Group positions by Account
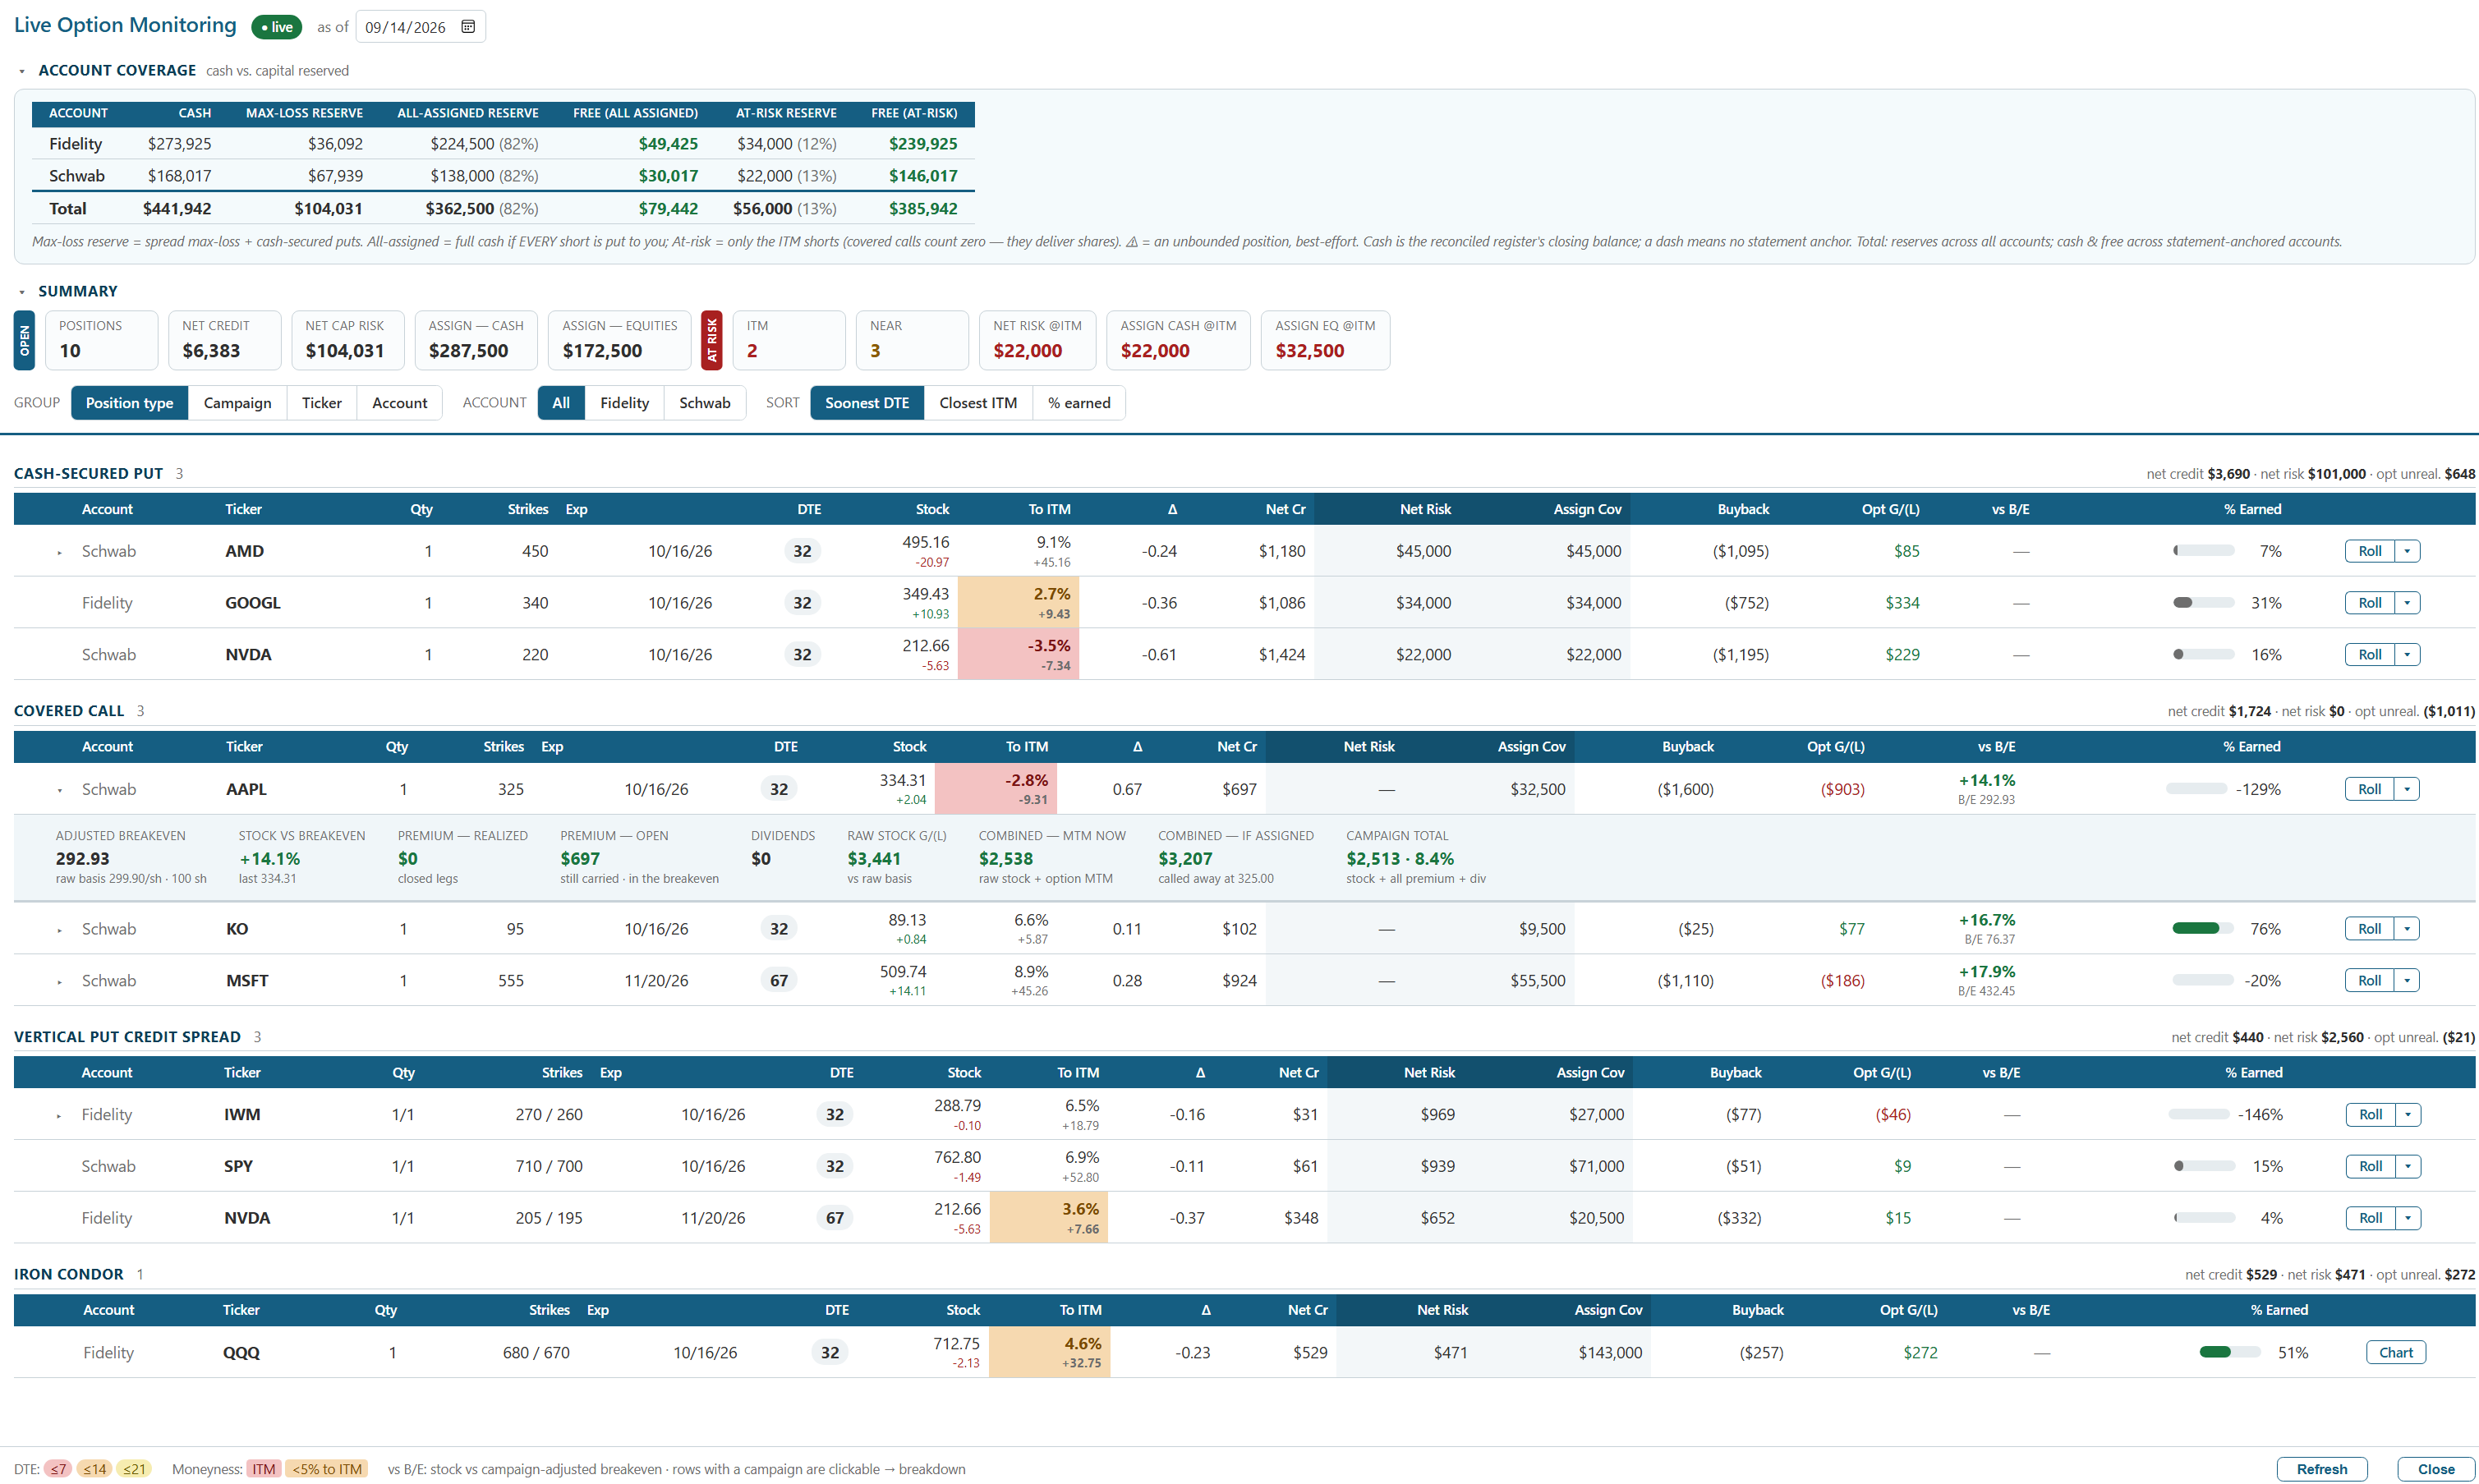This screenshot has height=1484, width=2479. (400, 403)
